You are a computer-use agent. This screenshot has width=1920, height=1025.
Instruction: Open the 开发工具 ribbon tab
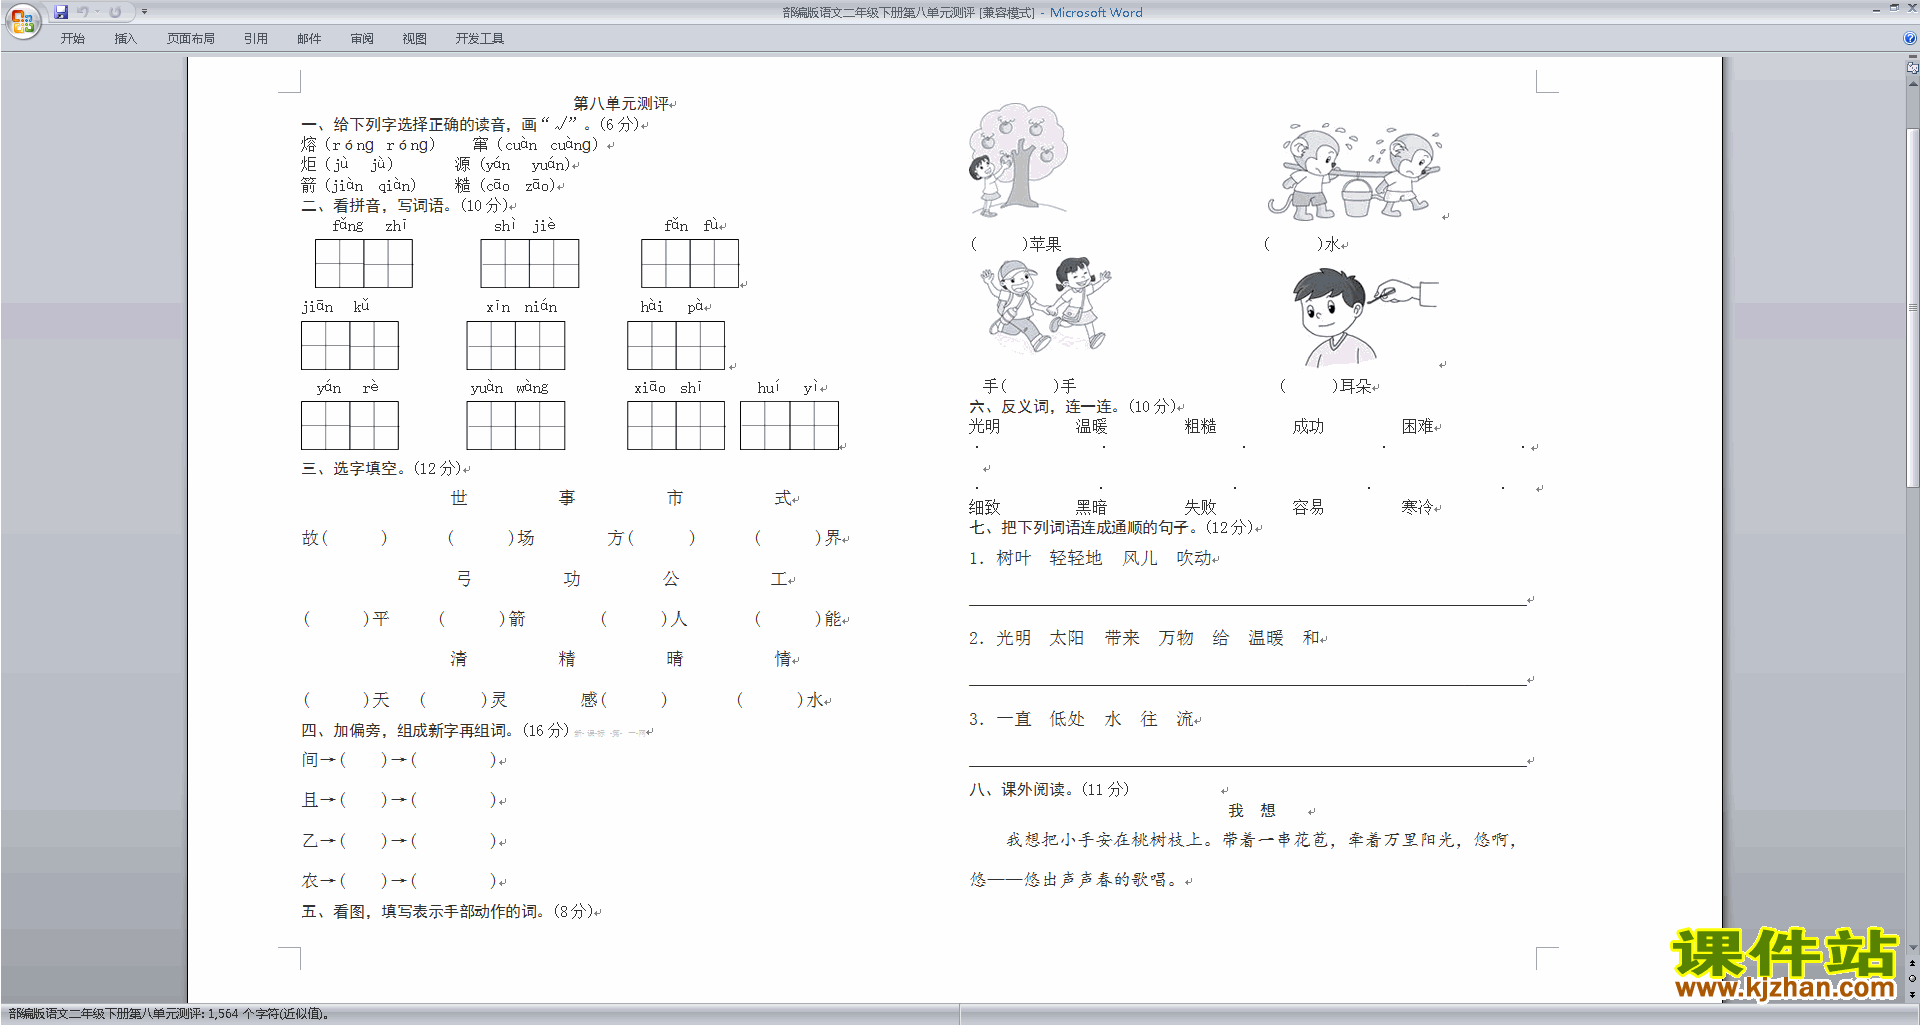coord(480,39)
